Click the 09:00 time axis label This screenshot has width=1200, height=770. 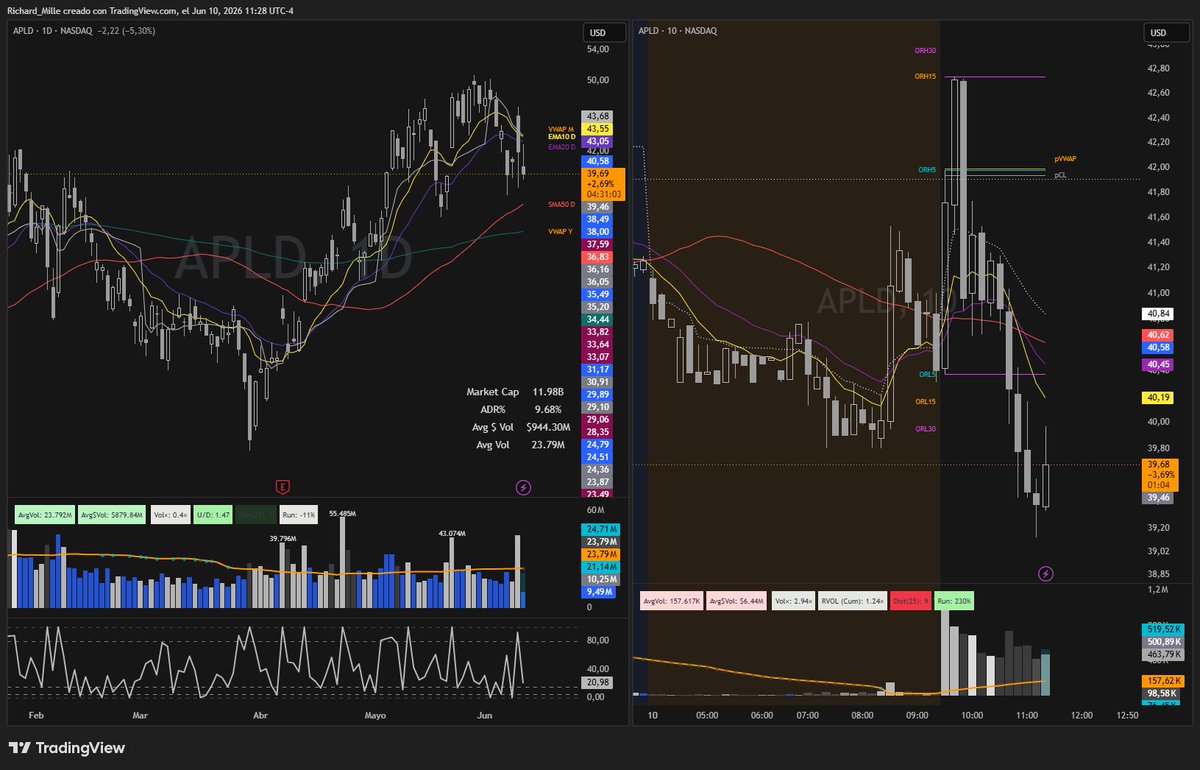click(x=916, y=716)
